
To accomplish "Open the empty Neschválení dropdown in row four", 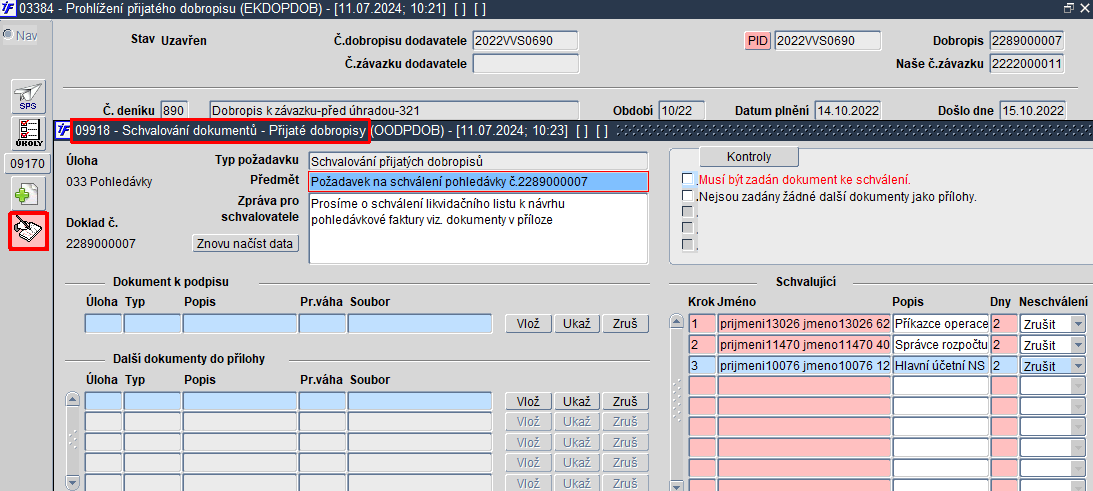I will pos(1078,386).
